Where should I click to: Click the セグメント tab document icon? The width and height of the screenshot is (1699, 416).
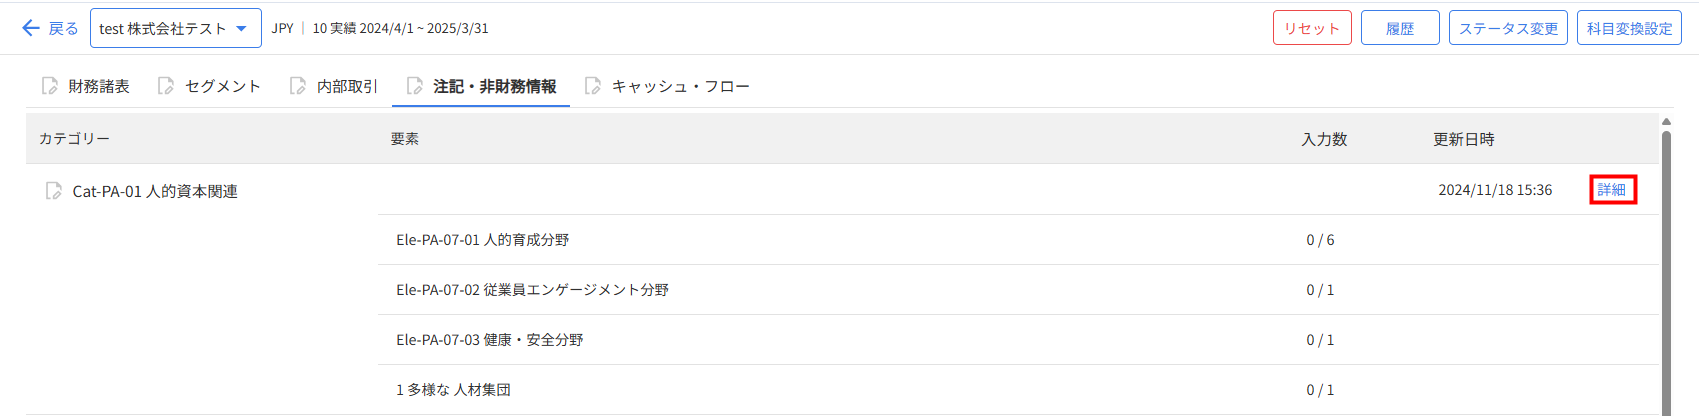(x=166, y=86)
